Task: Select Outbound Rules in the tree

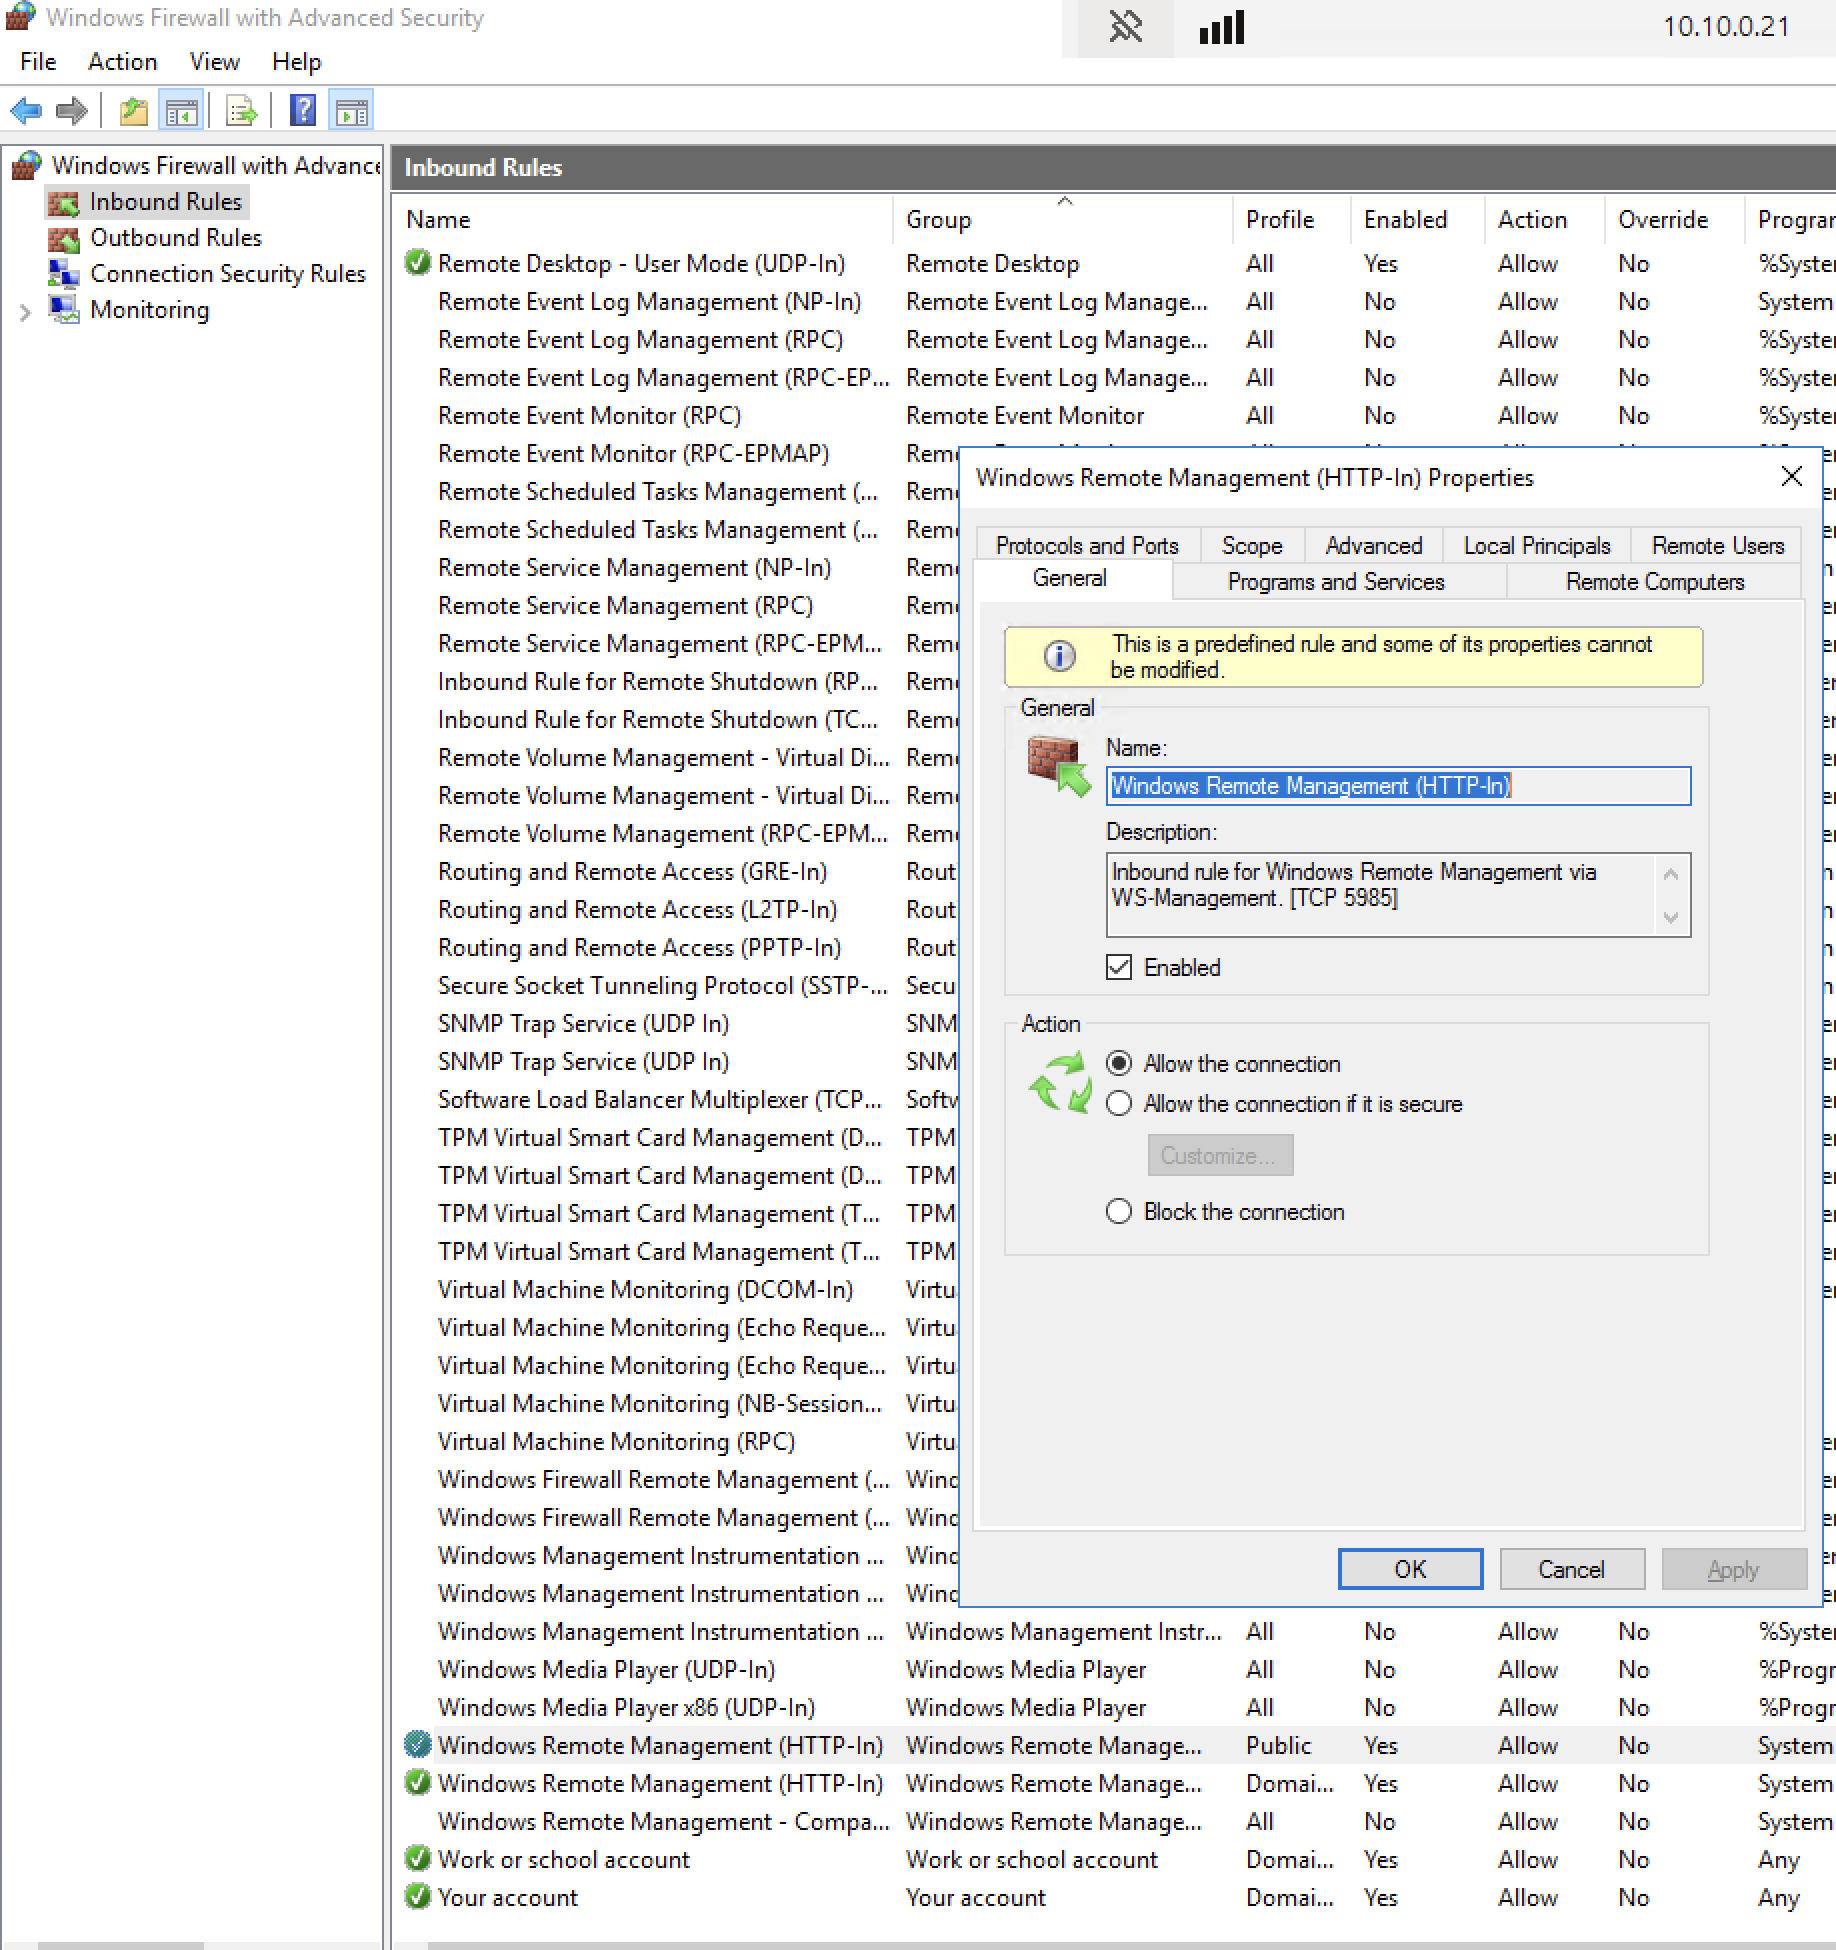Action: 176,238
